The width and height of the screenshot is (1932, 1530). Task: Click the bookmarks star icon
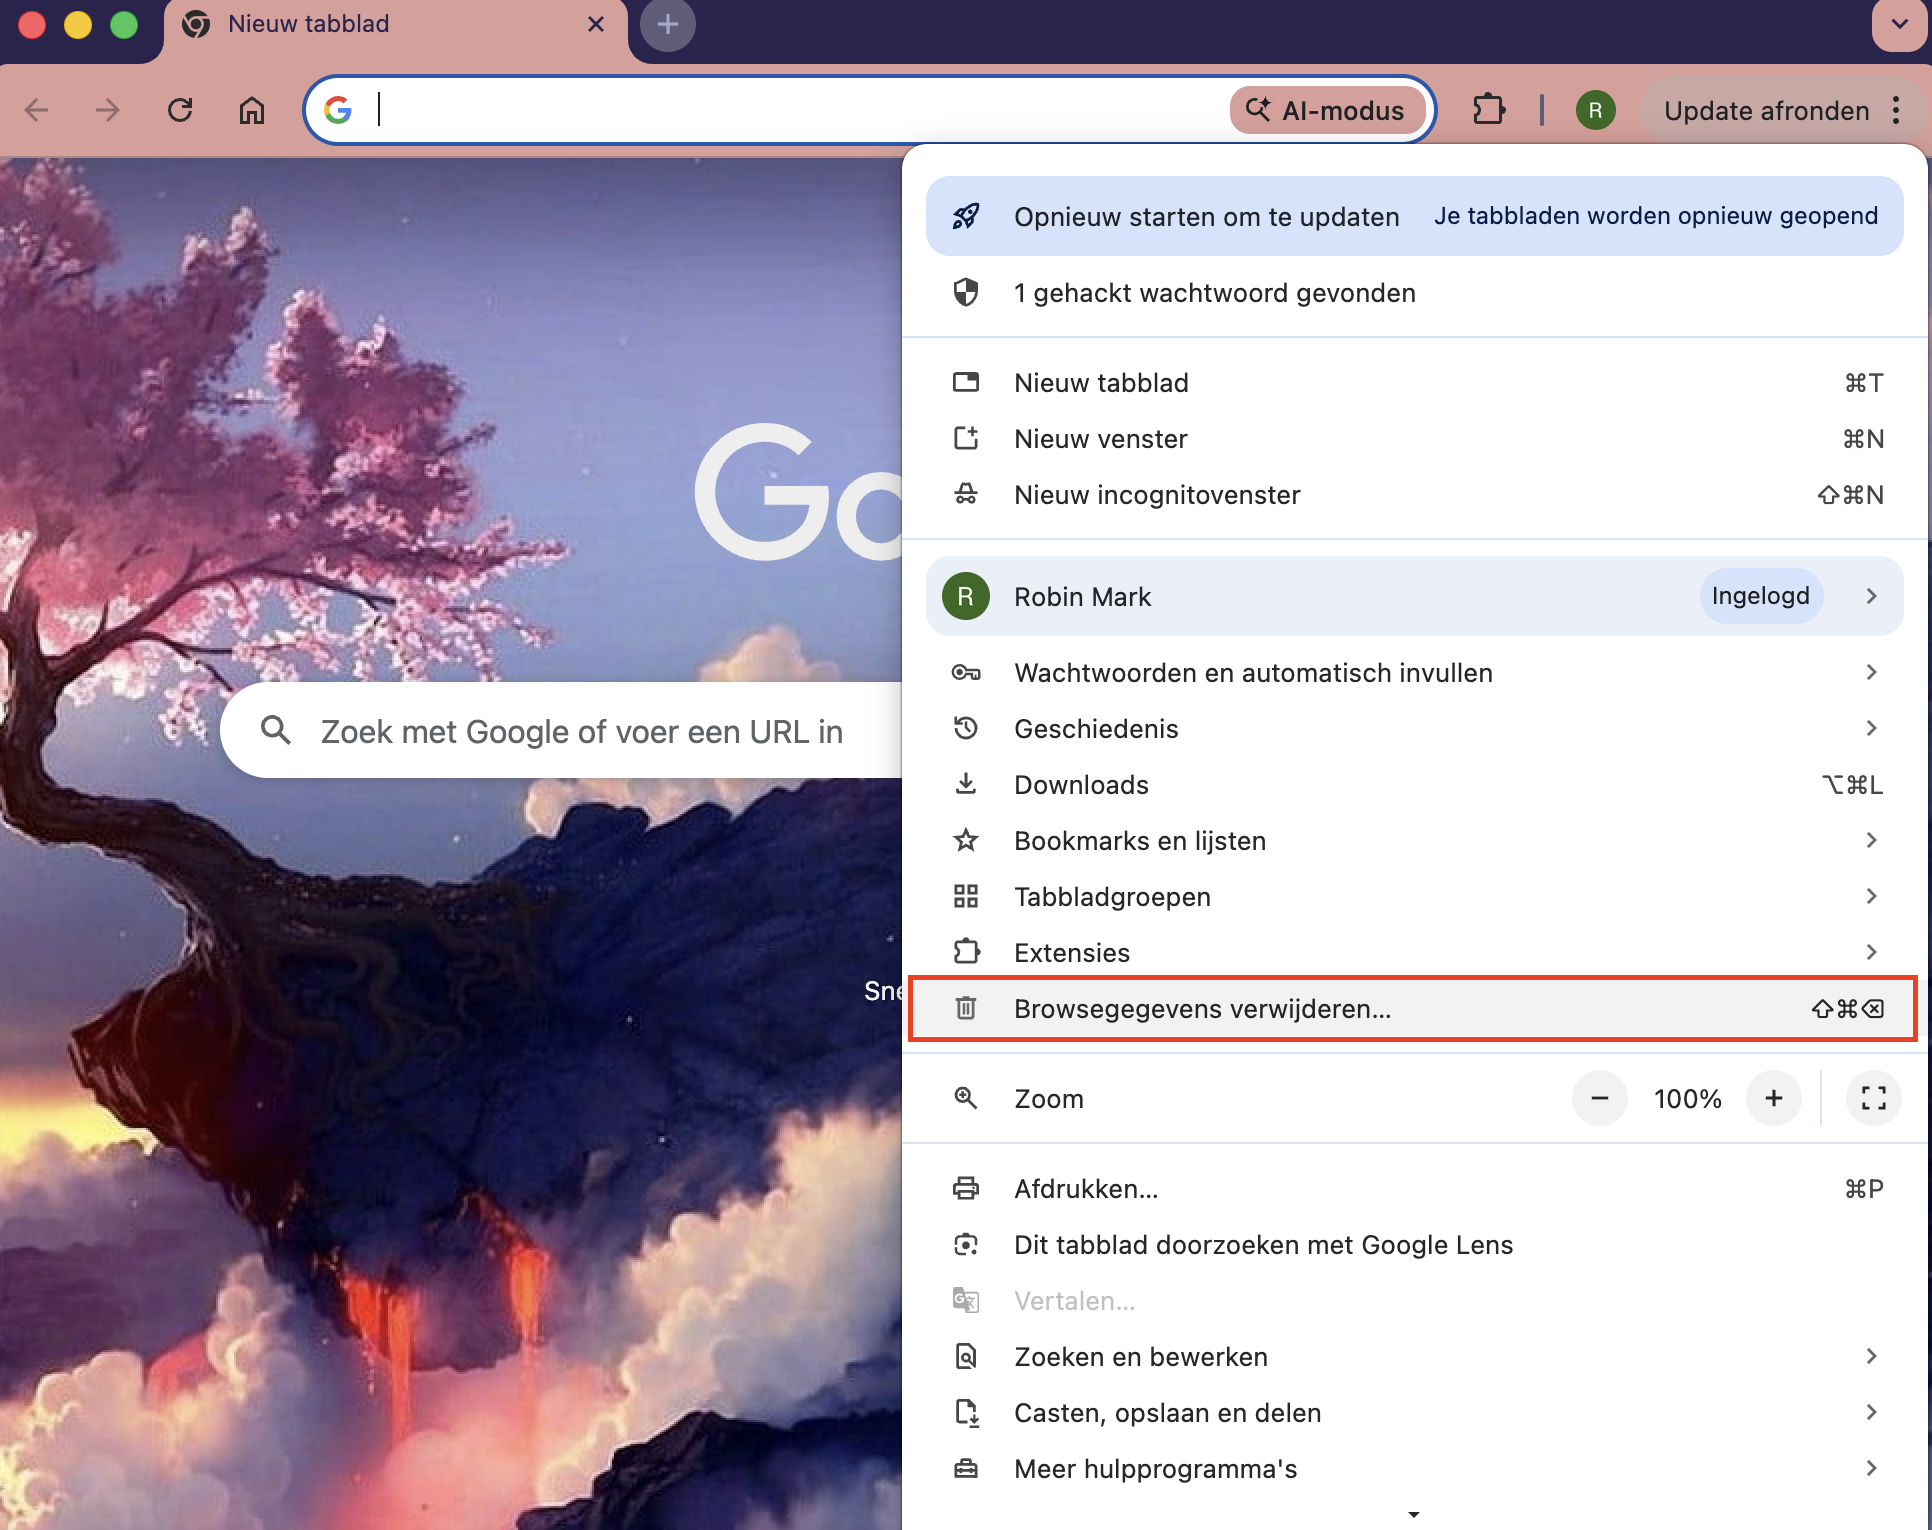click(x=966, y=840)
